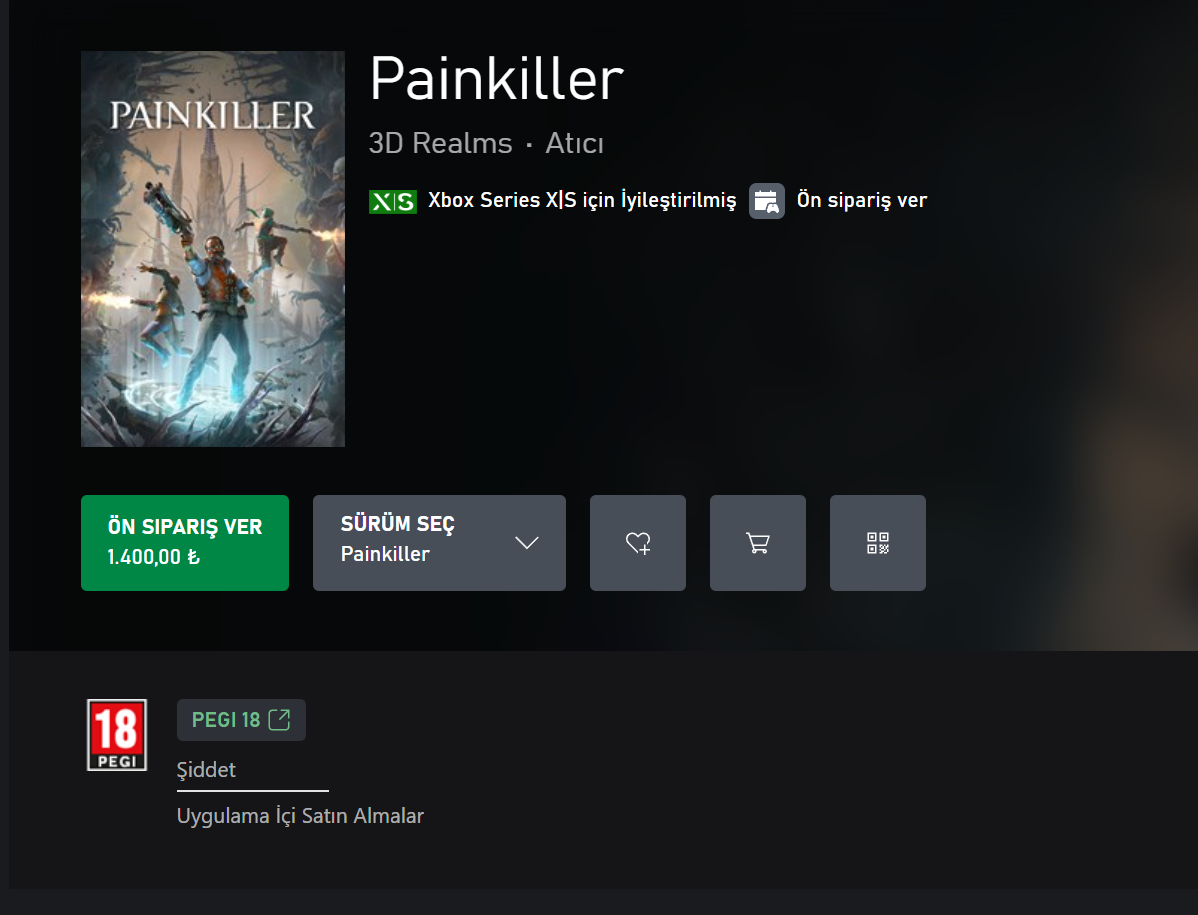Open the PEGI 18 rating link
This screenshot has width=1198, height=915.
241,719
